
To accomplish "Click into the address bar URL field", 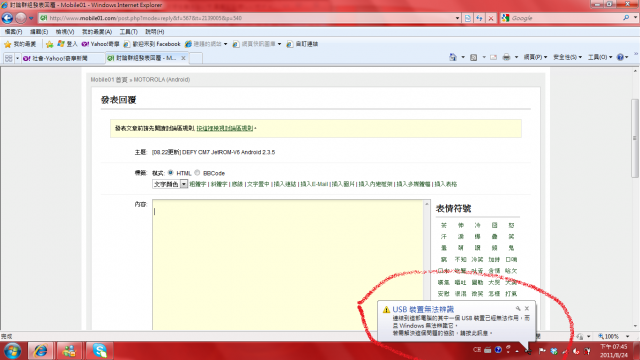I will [x=247, y=18].
